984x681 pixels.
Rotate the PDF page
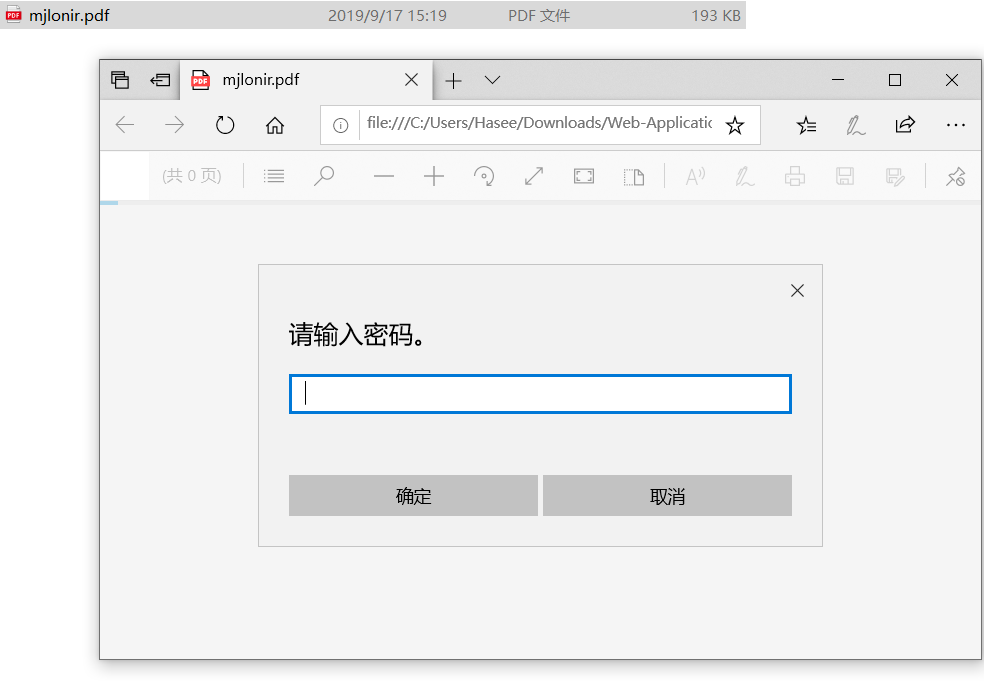coord(484,176)
